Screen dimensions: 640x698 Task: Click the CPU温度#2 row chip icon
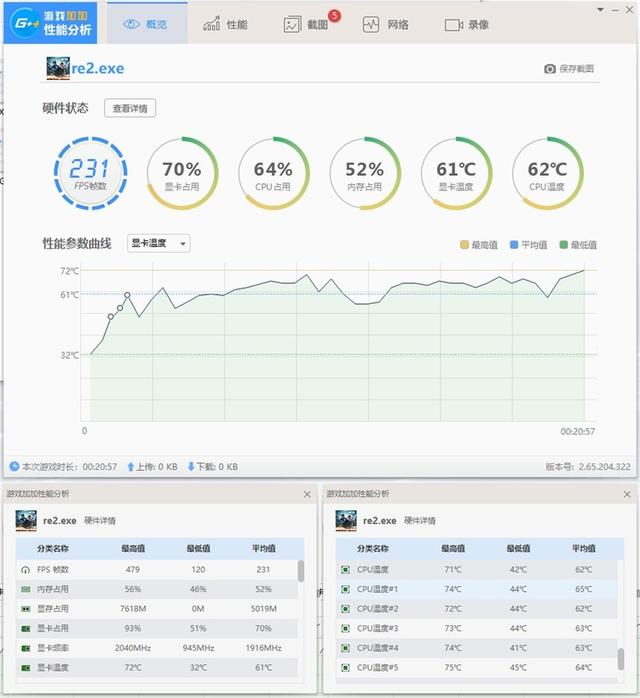coord(345,609)
